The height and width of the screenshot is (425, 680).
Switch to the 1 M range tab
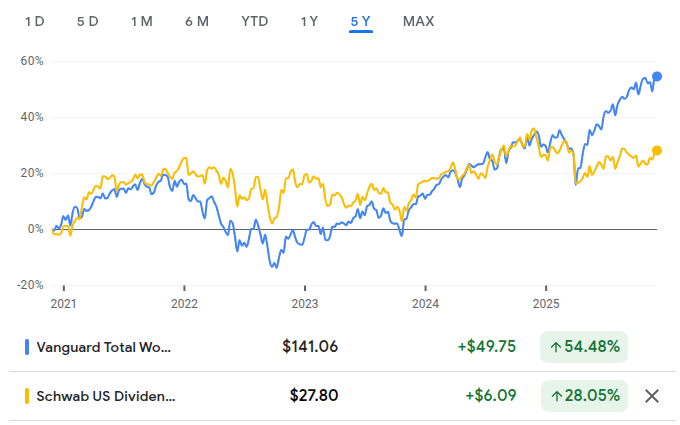pyautogui.click(x=142, y=21)
